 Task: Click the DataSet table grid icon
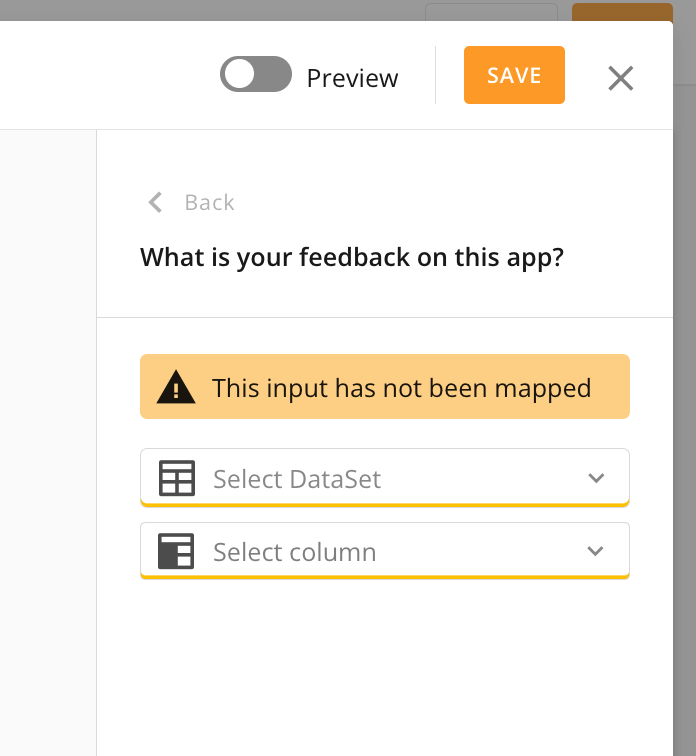coord(177,479)
